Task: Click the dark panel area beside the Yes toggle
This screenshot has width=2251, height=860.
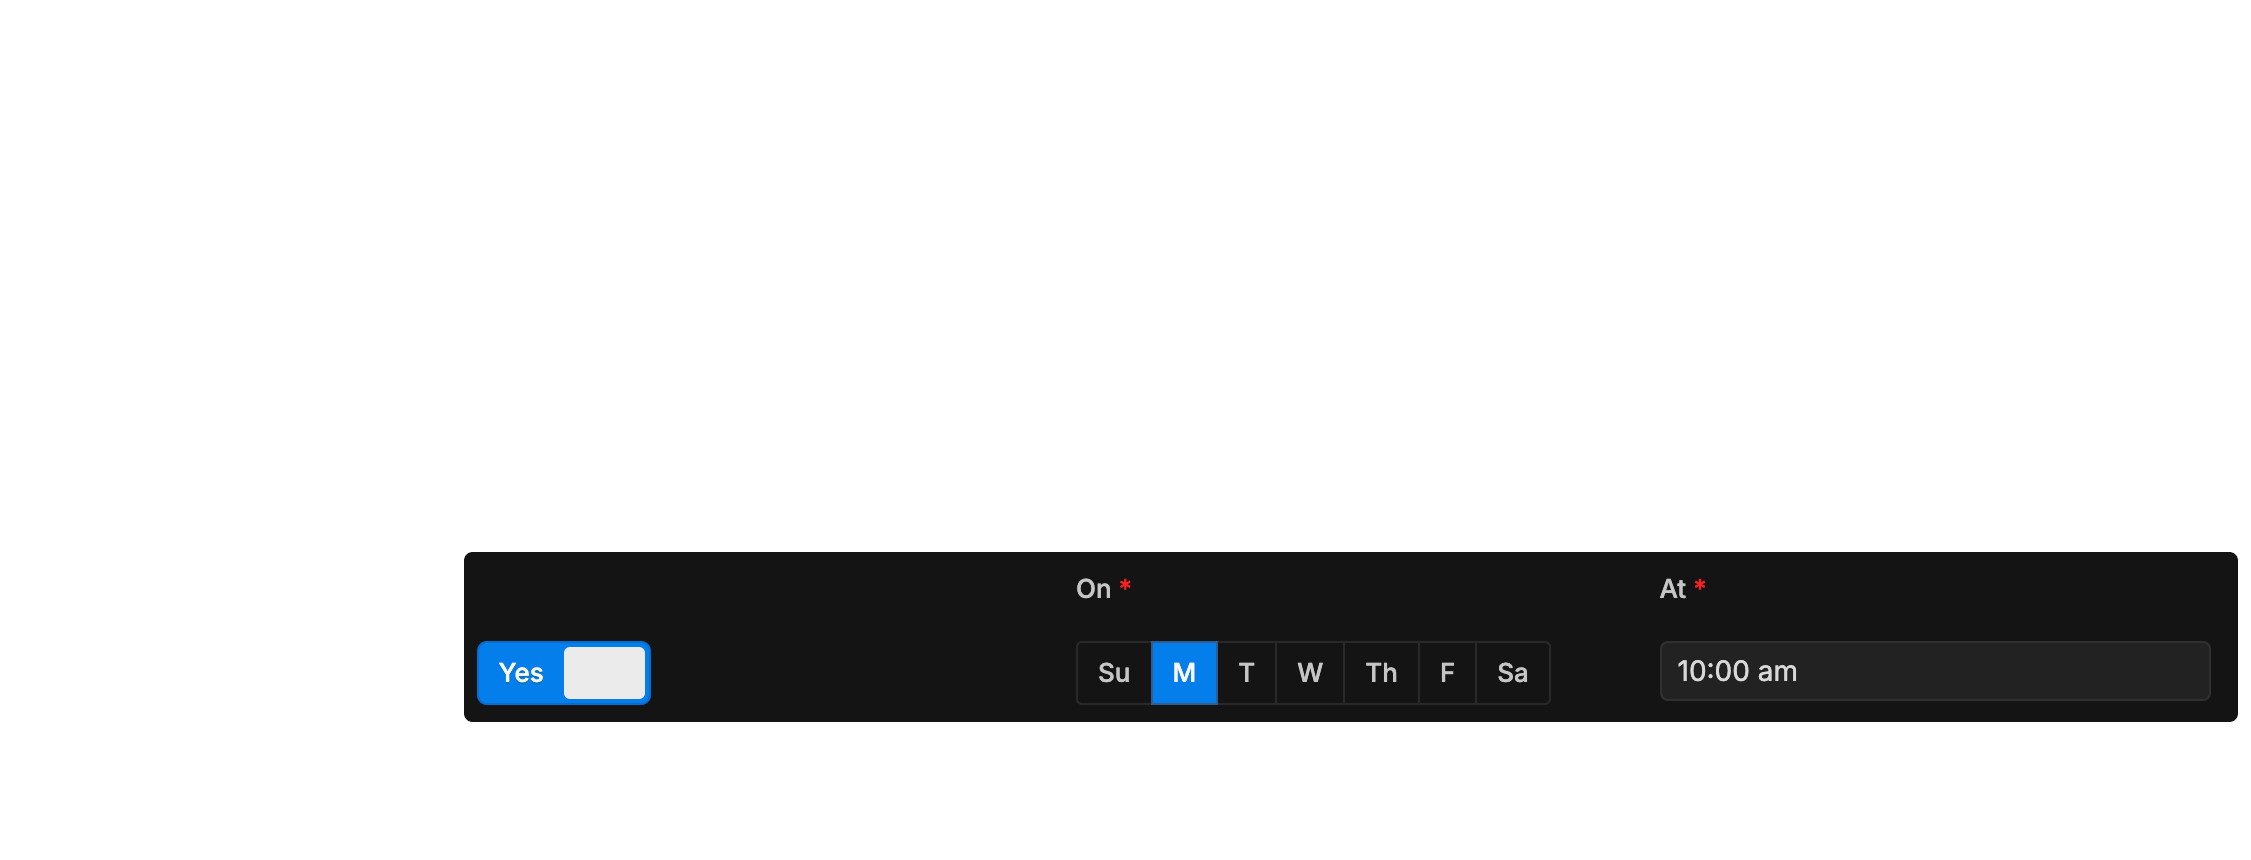Action: click(x=860, y=673)
